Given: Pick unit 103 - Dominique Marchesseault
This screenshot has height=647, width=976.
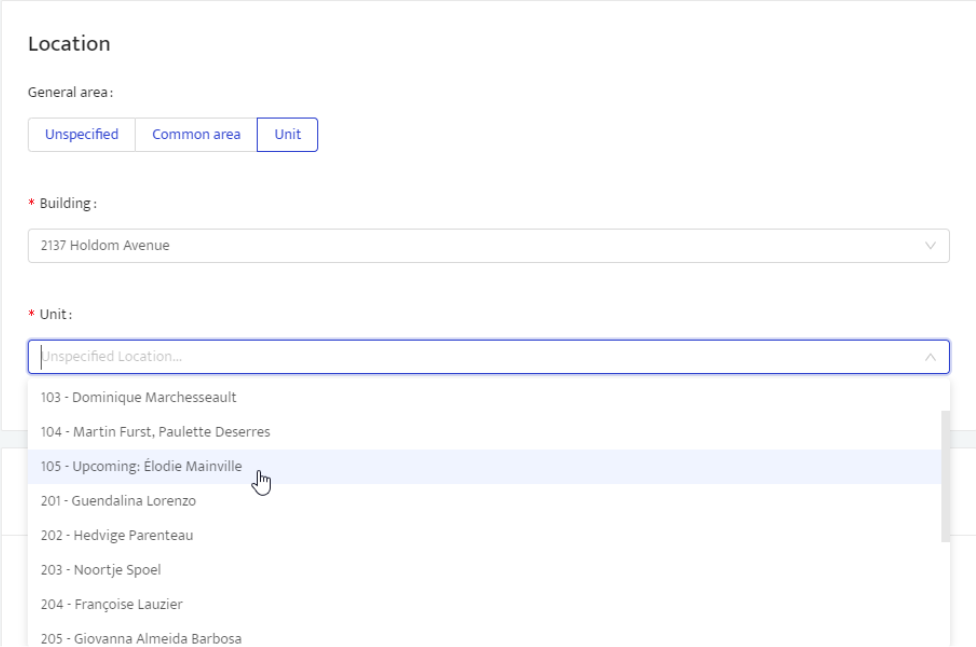Looking at the screenshot, I should 139,397.
